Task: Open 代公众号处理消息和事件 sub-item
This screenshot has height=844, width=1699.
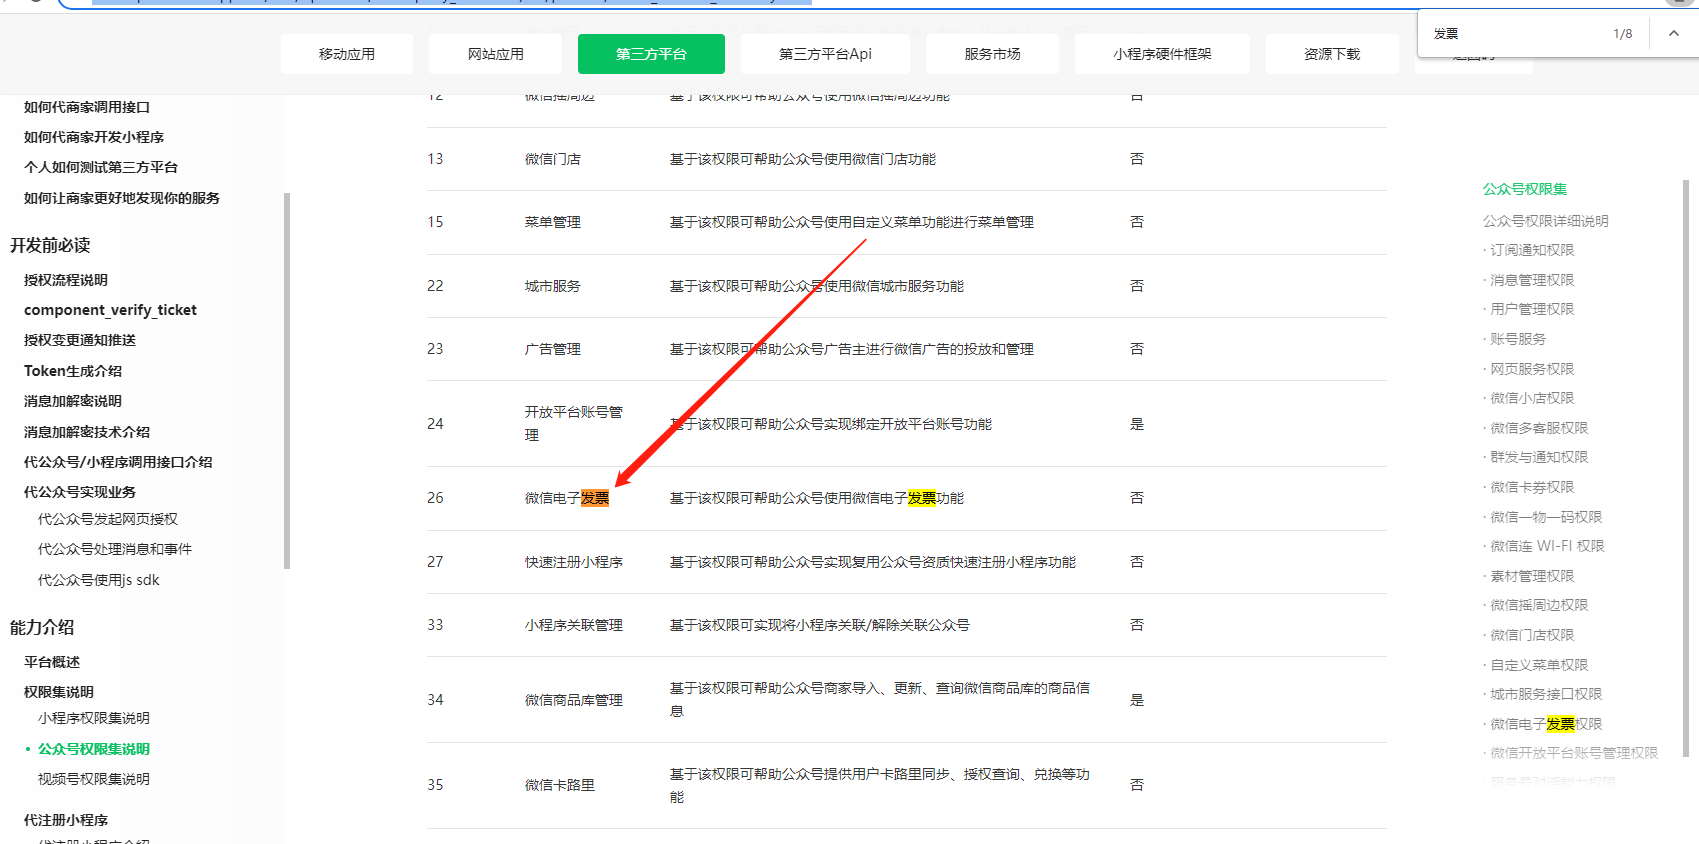Action: pyautogui.click(x=115, y=549)
